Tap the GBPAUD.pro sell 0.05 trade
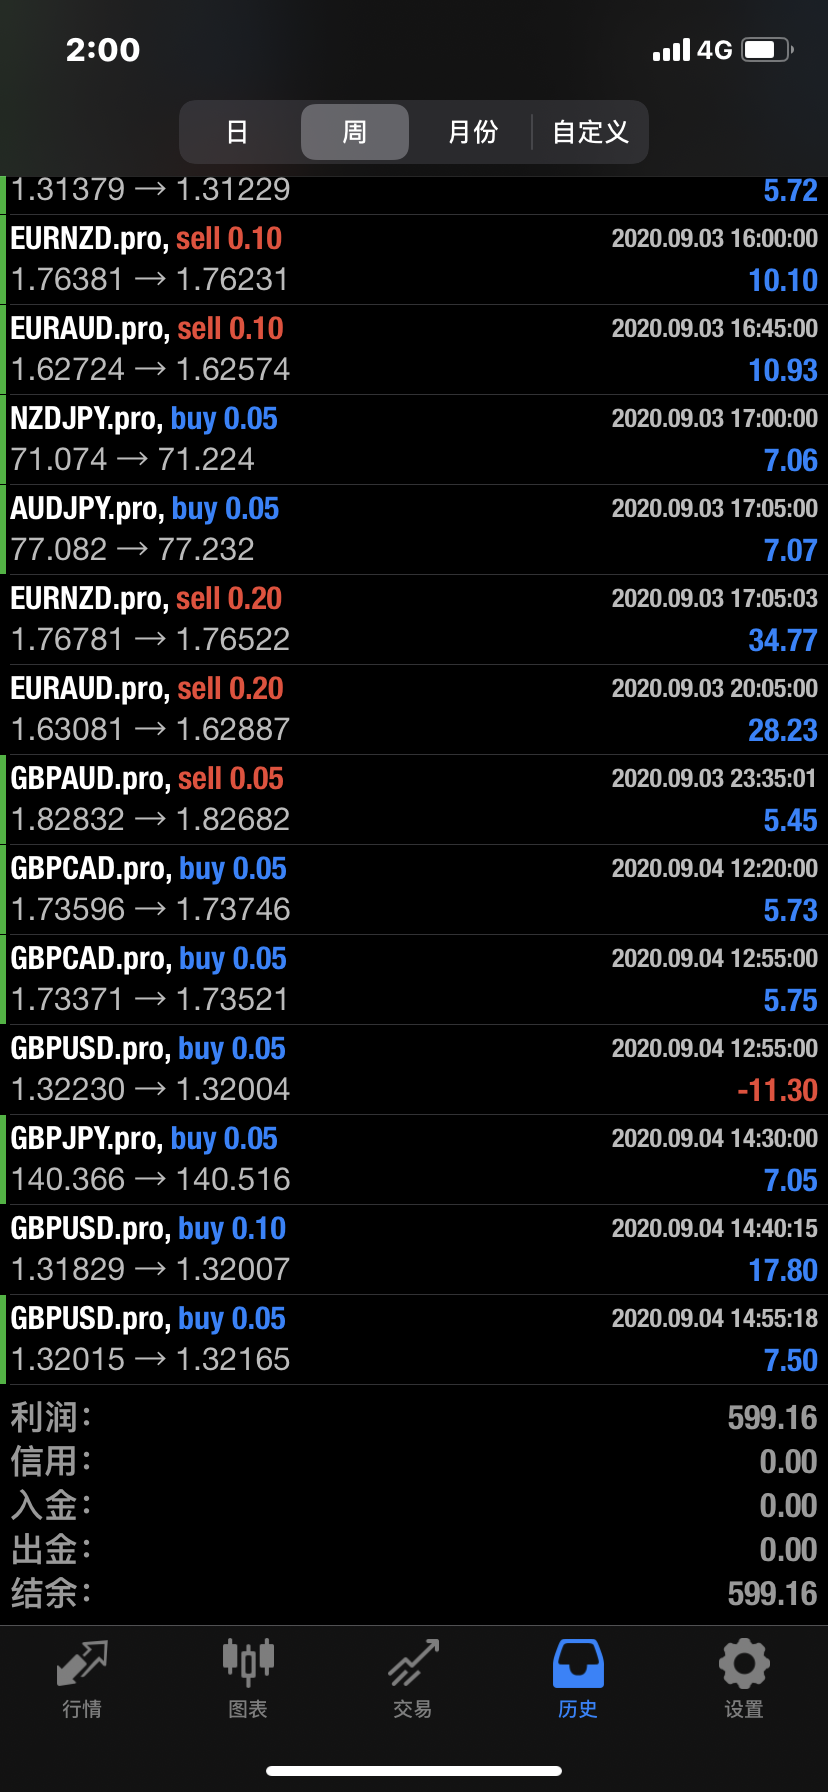This screenshot has width=828, height=1792. tap(414, 800)
